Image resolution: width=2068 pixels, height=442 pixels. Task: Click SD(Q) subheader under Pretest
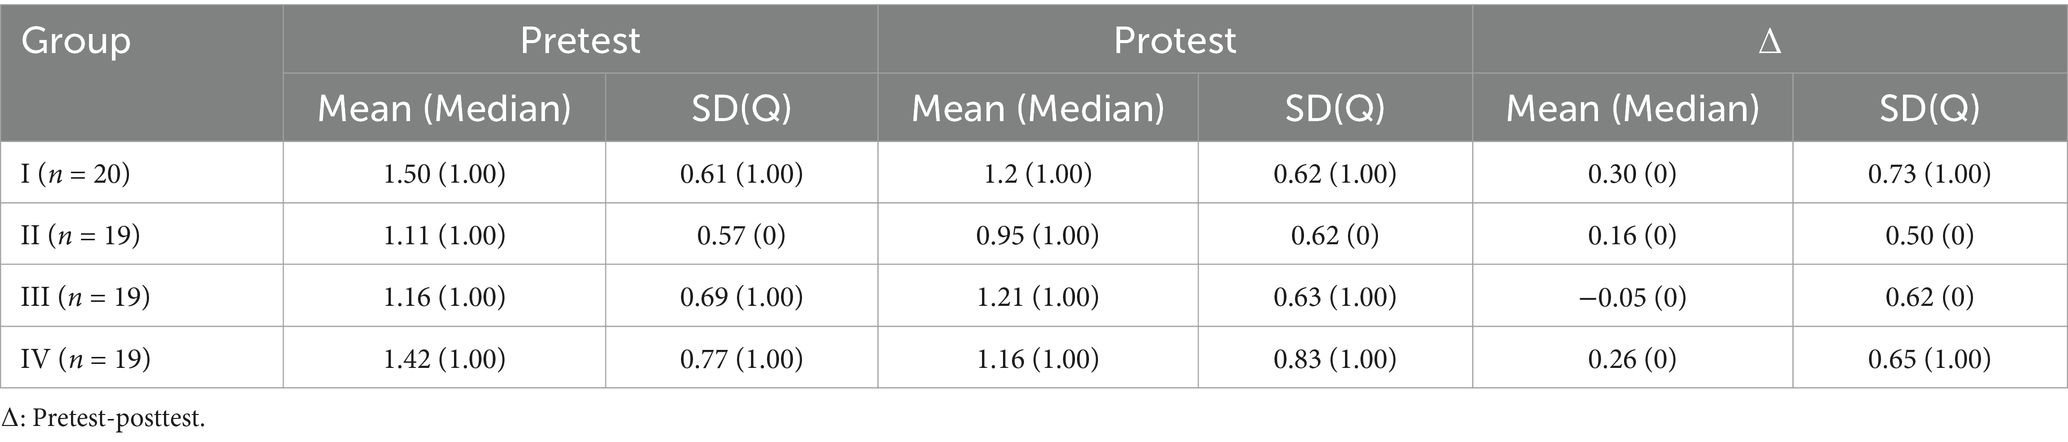click(741, 108)
